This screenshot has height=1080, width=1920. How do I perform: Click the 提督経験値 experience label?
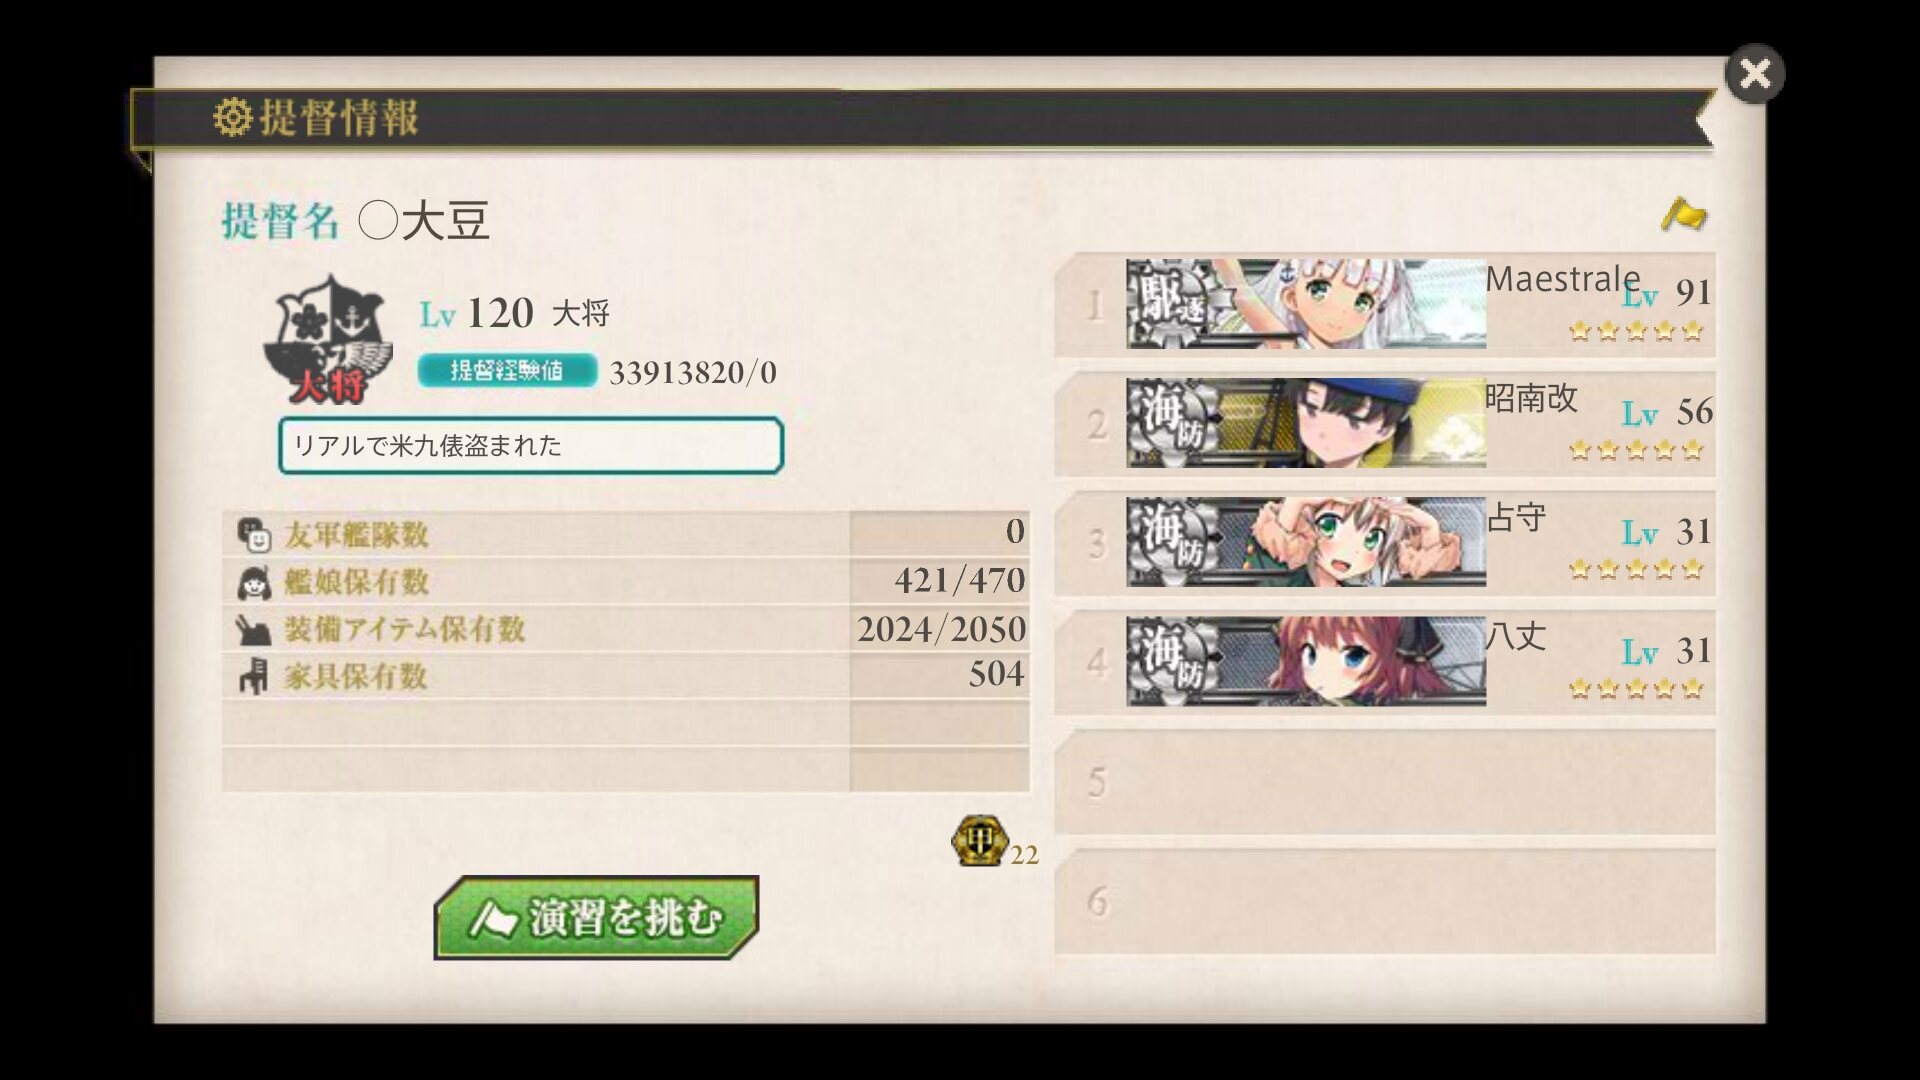[507, 370]
